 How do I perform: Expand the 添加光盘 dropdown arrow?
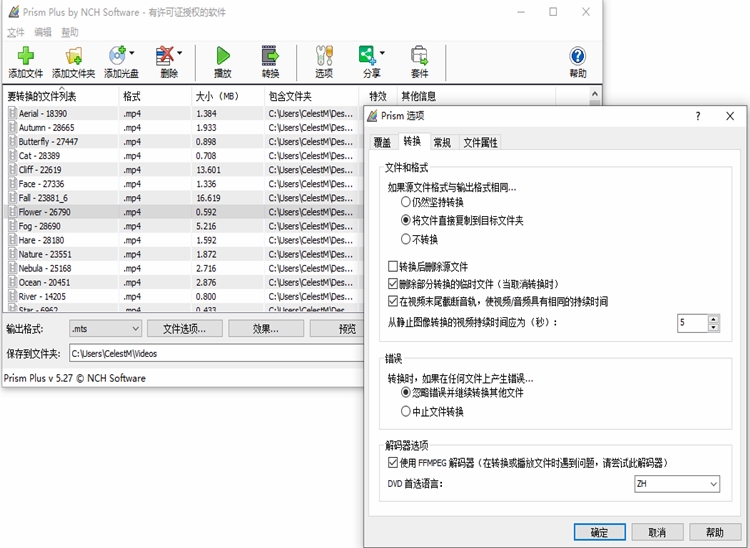coord(132,53)
